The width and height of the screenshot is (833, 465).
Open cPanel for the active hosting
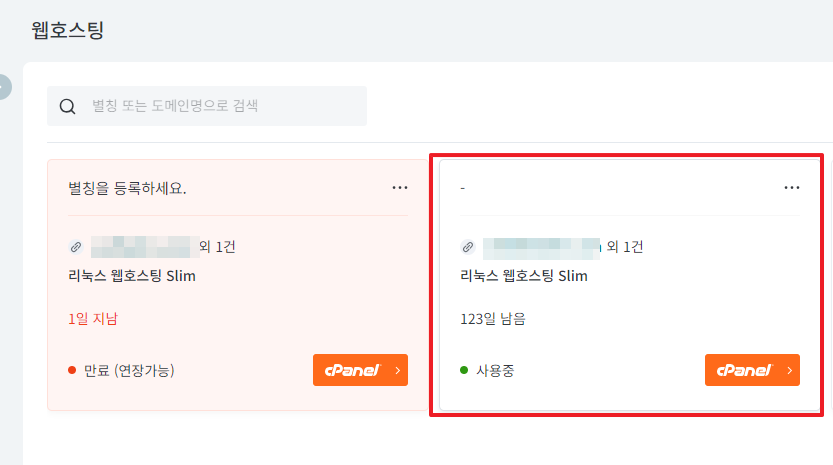click(x=744, y=370)
